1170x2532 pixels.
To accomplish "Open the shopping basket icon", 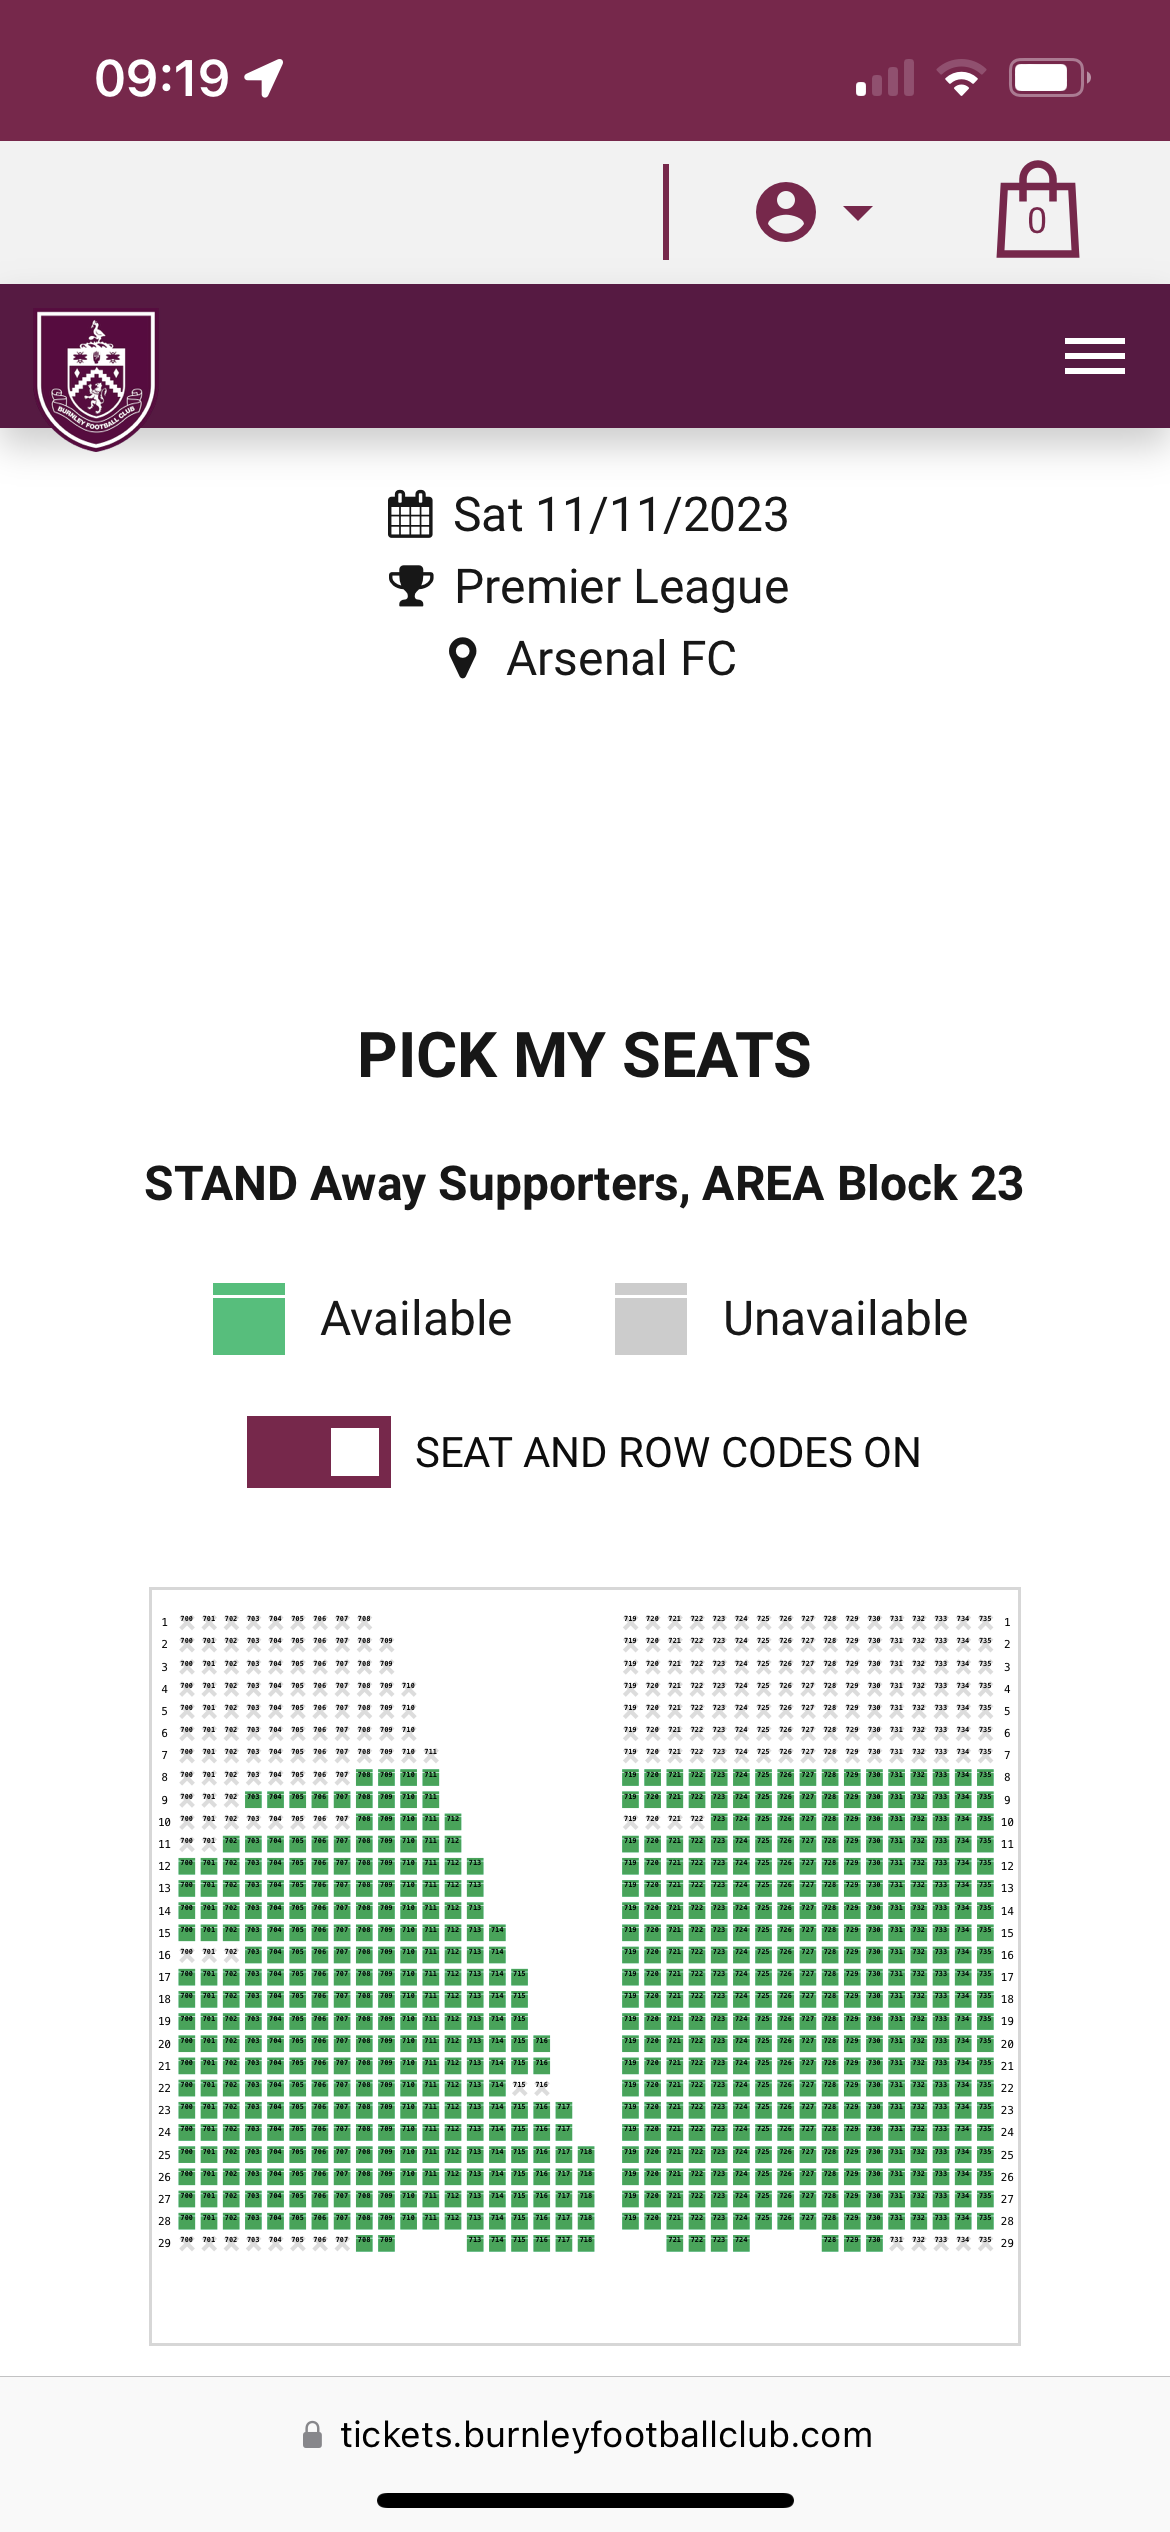I will 1037,211.
